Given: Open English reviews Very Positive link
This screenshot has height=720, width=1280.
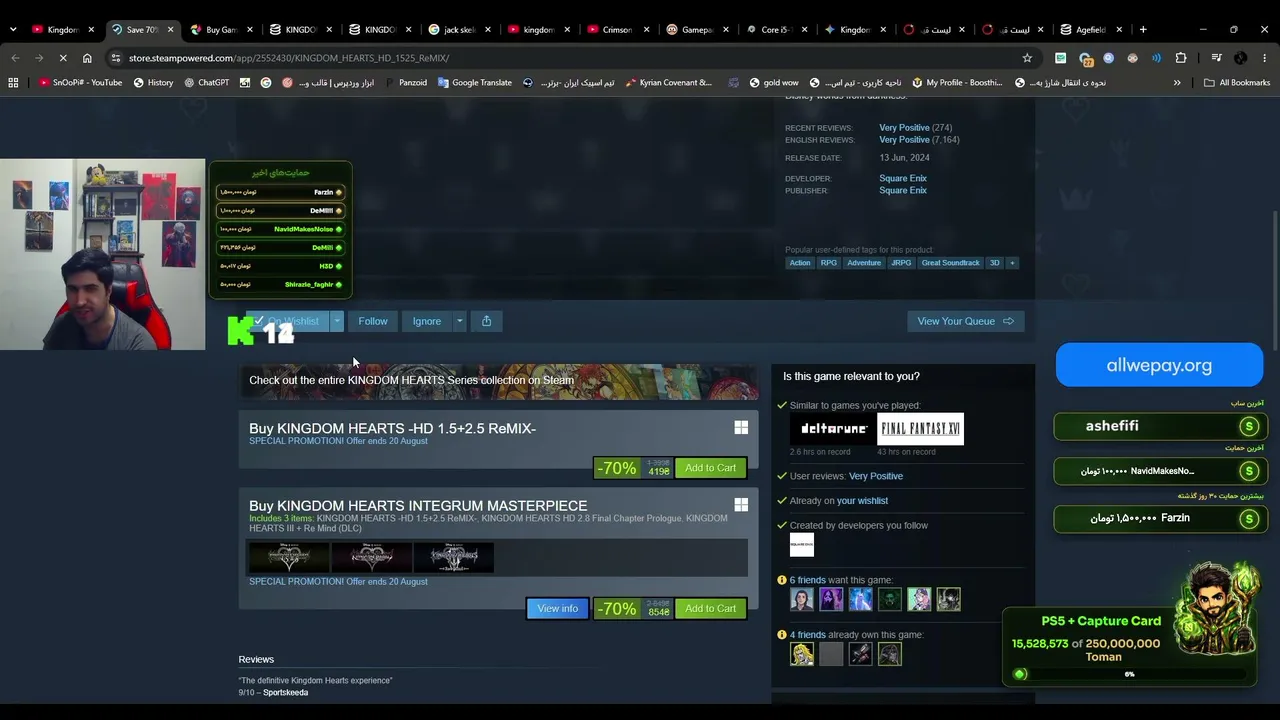Looking at the screenshot, I should click(x=904, y=140).
